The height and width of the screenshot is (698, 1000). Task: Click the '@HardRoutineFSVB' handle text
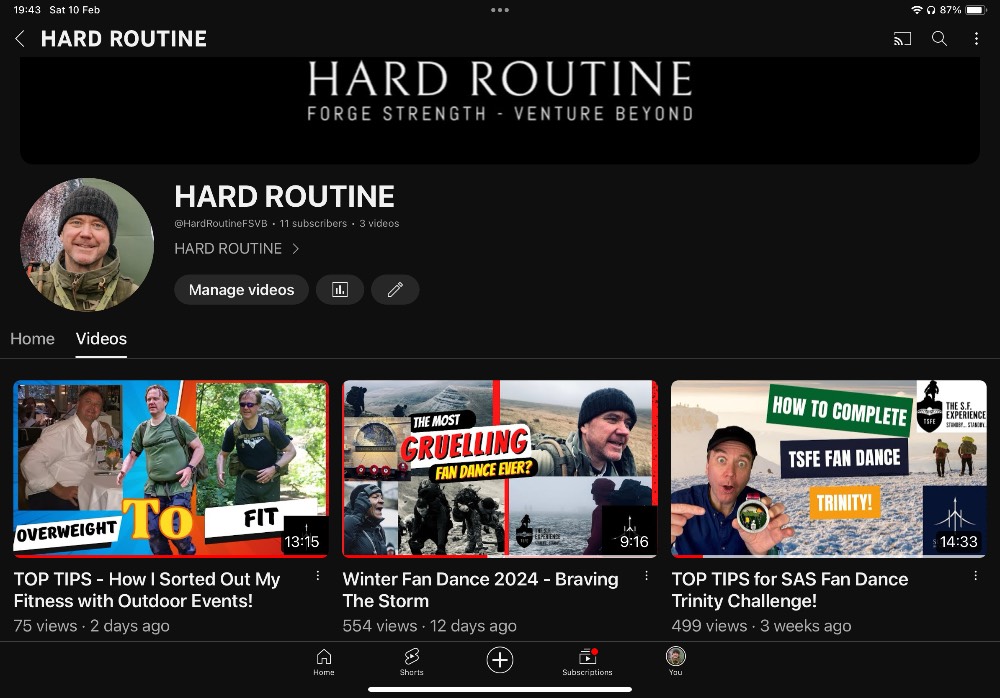coord(221,224)
